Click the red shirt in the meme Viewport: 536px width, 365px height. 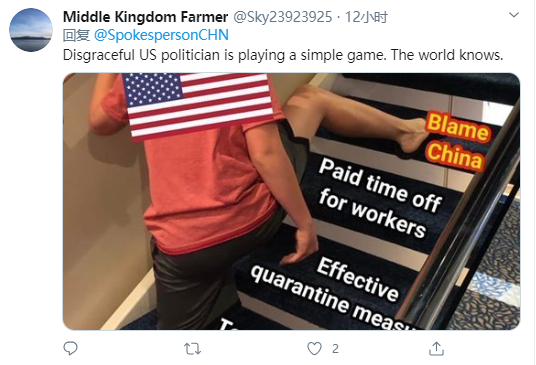pos(203,186)
